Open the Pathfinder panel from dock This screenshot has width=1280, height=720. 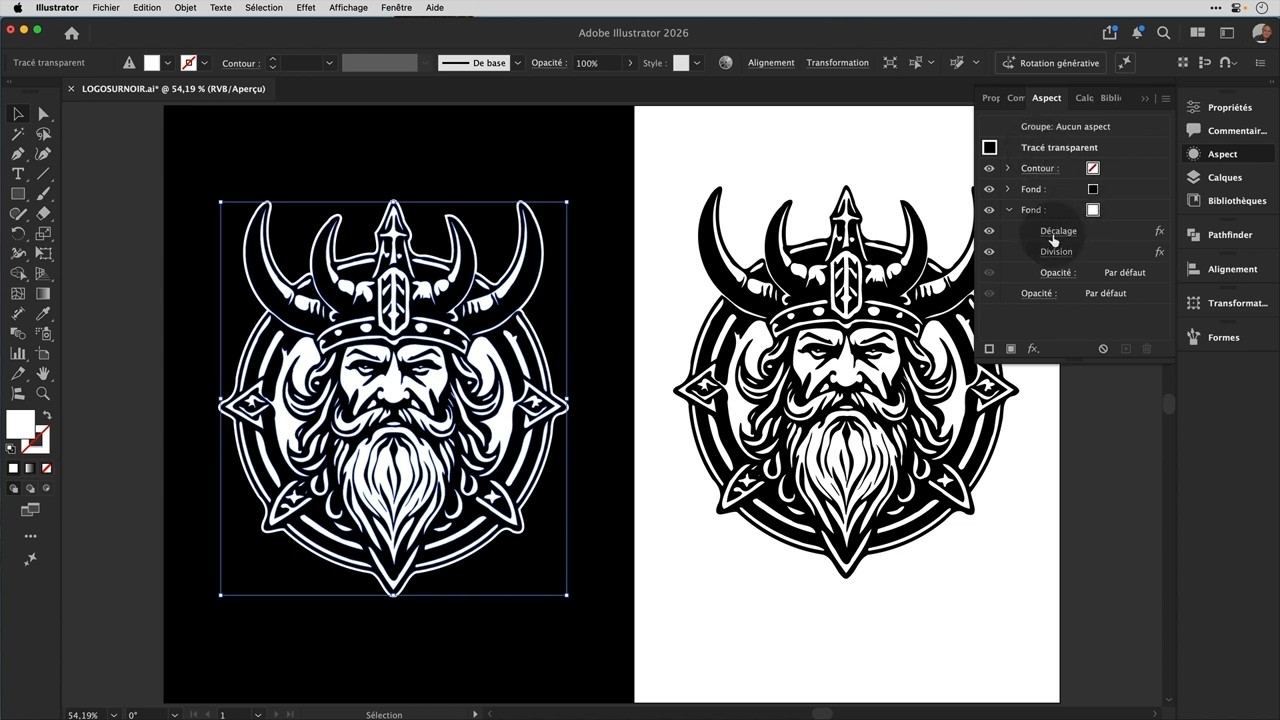pyautogui.click(x=1228, y=235)
